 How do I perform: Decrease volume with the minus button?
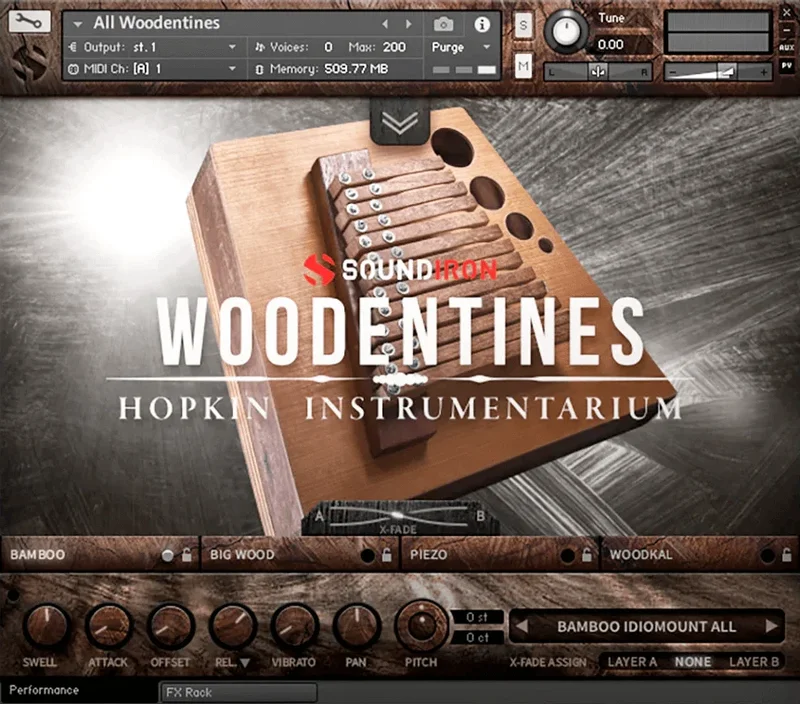(x=672, y=72)
